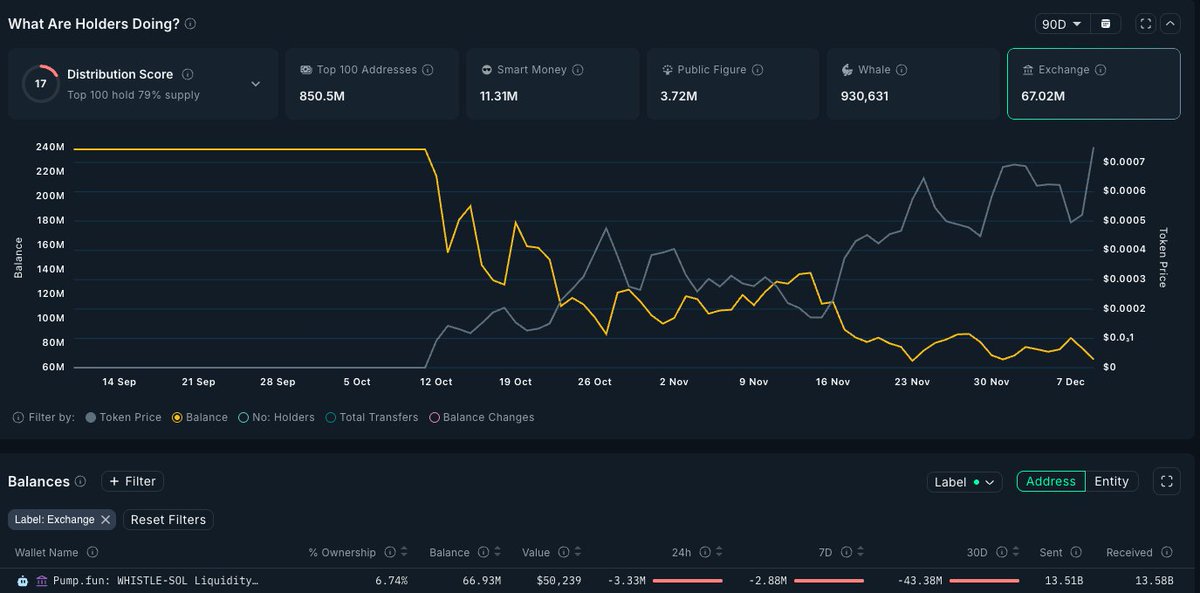The width and height of the screenshot is (1200, 593).
Task: Expand the holders chart to fullscreen
Action: [1146, 24]
